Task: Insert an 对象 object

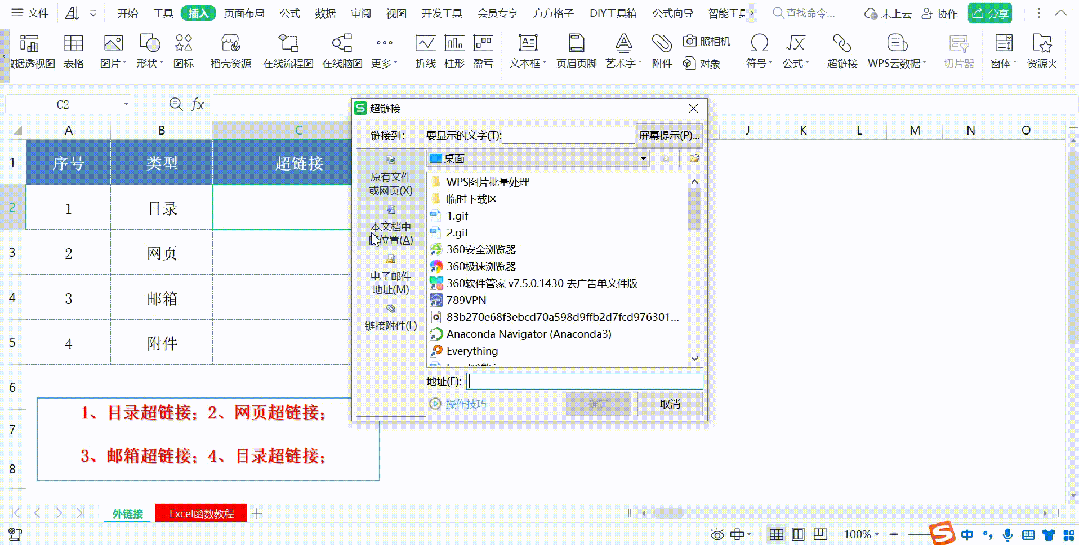Action: click(702, 63)
